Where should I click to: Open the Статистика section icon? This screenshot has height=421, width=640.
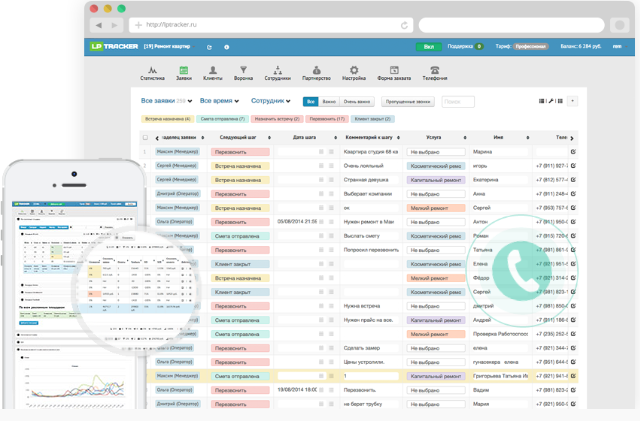point(153,70)
